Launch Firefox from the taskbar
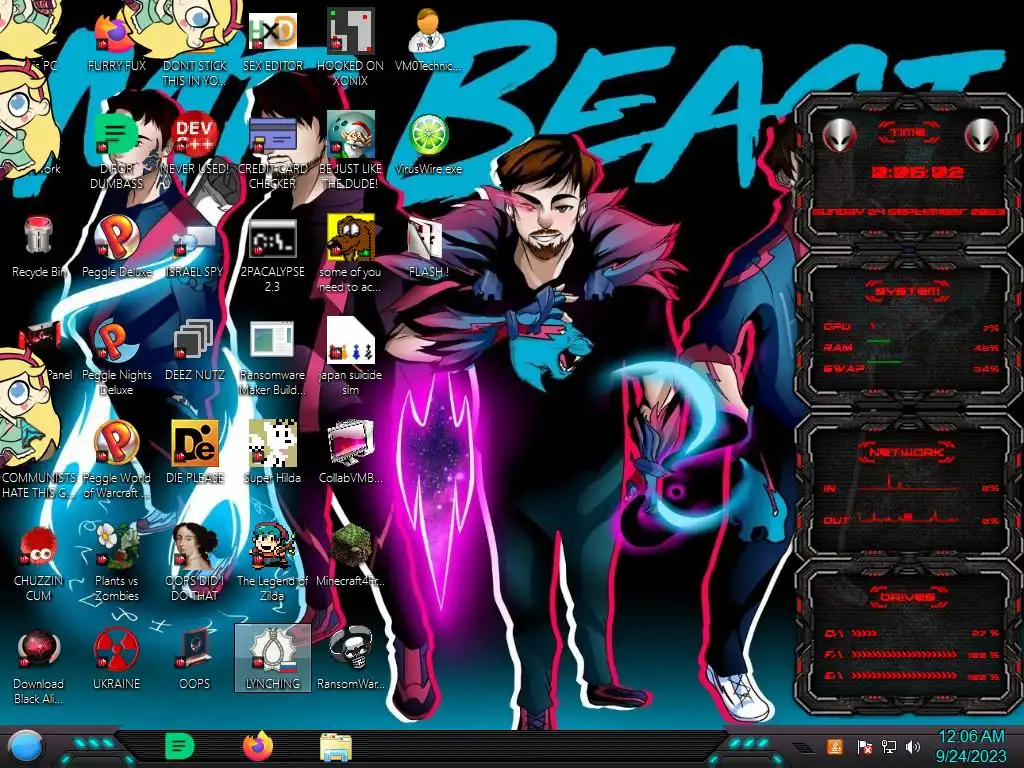 [258, 746]
